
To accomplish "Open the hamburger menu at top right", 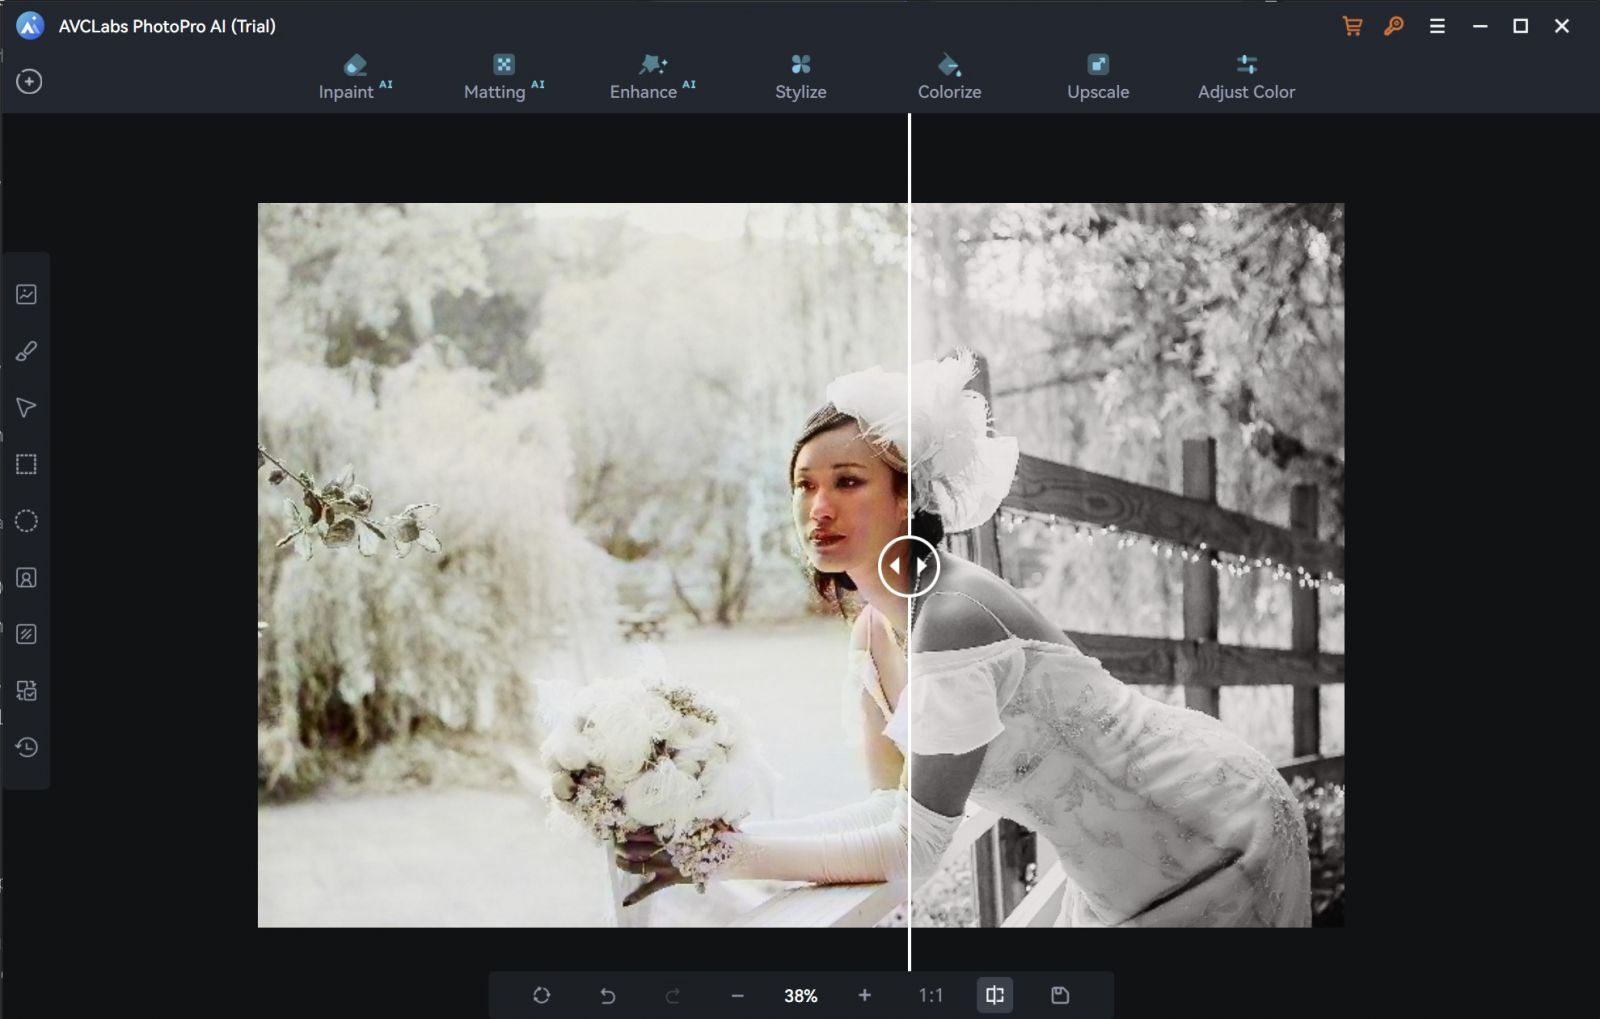I will click(1438, 25).
